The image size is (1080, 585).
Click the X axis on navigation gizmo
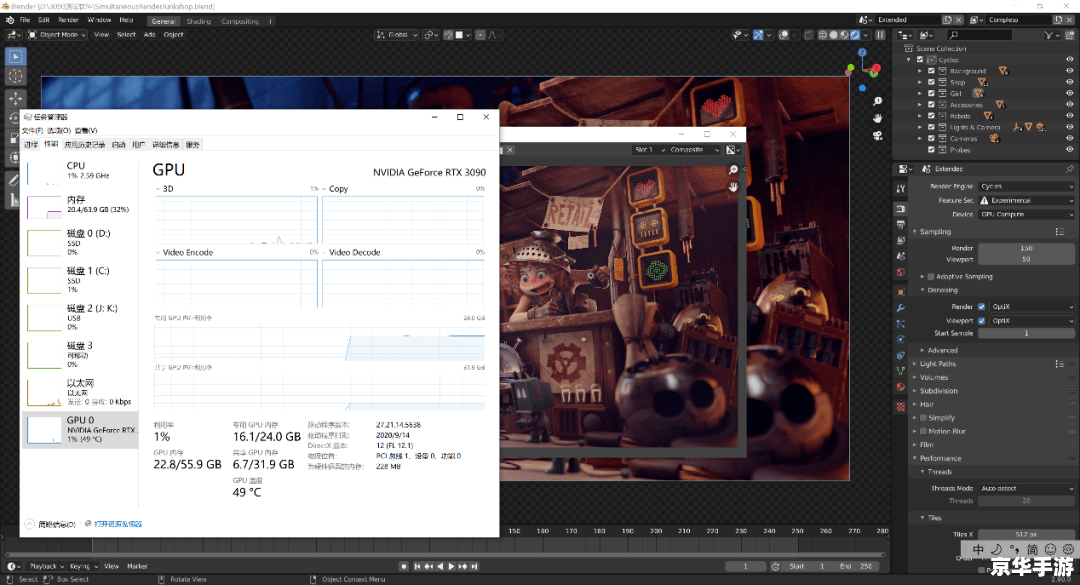pyautogui.click(x=875, y=69)
